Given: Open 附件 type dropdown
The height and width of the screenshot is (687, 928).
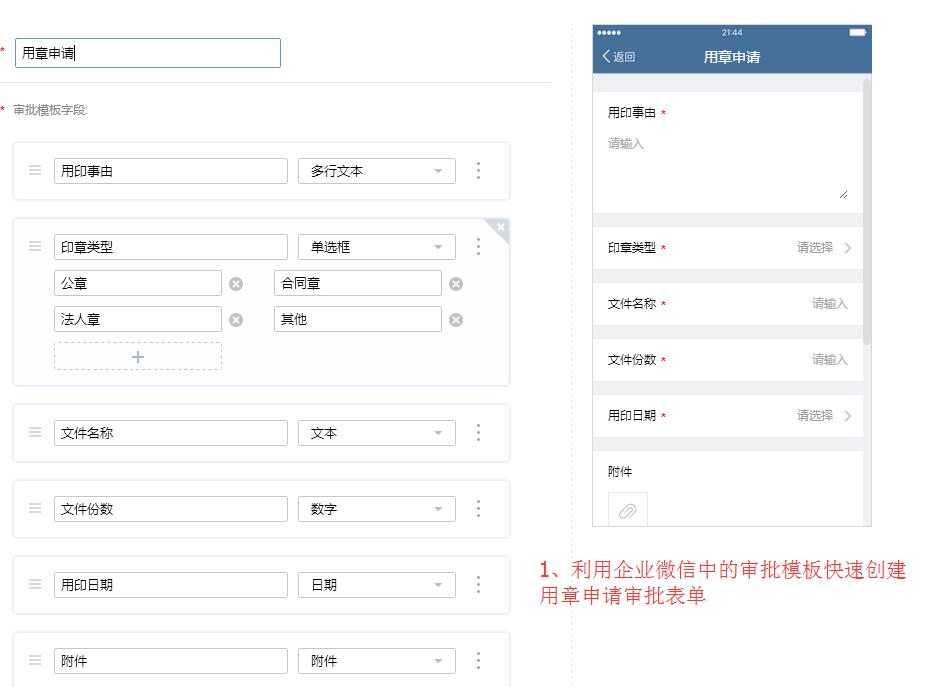Looking at the screenshot, I should tap(376, 661).
